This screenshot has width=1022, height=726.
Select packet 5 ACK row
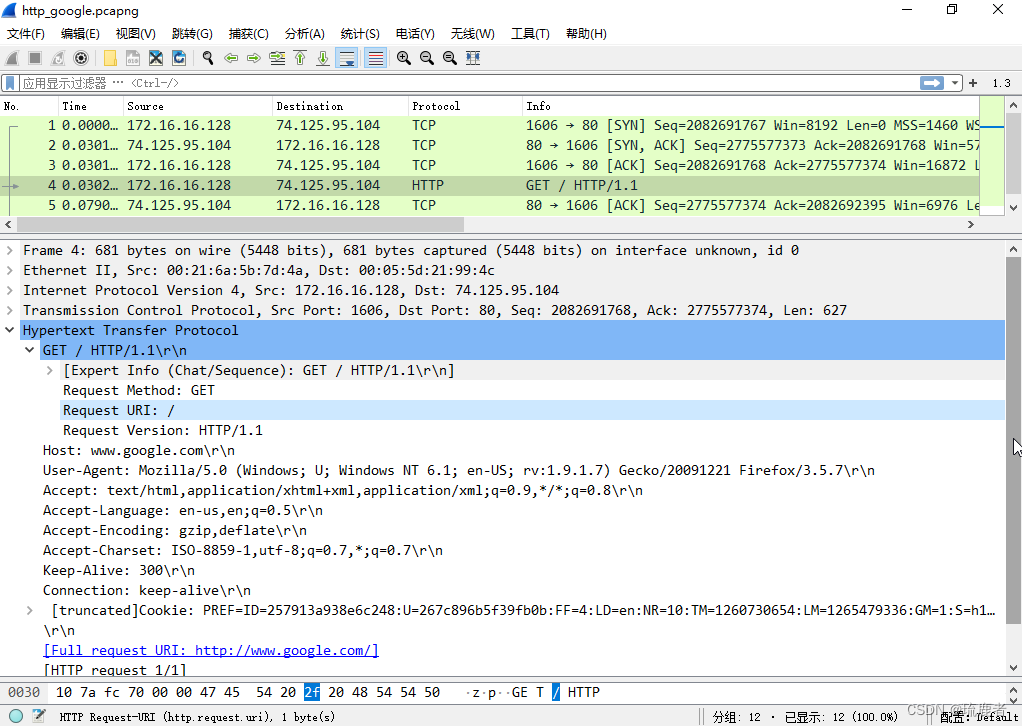tap(489, 205)
